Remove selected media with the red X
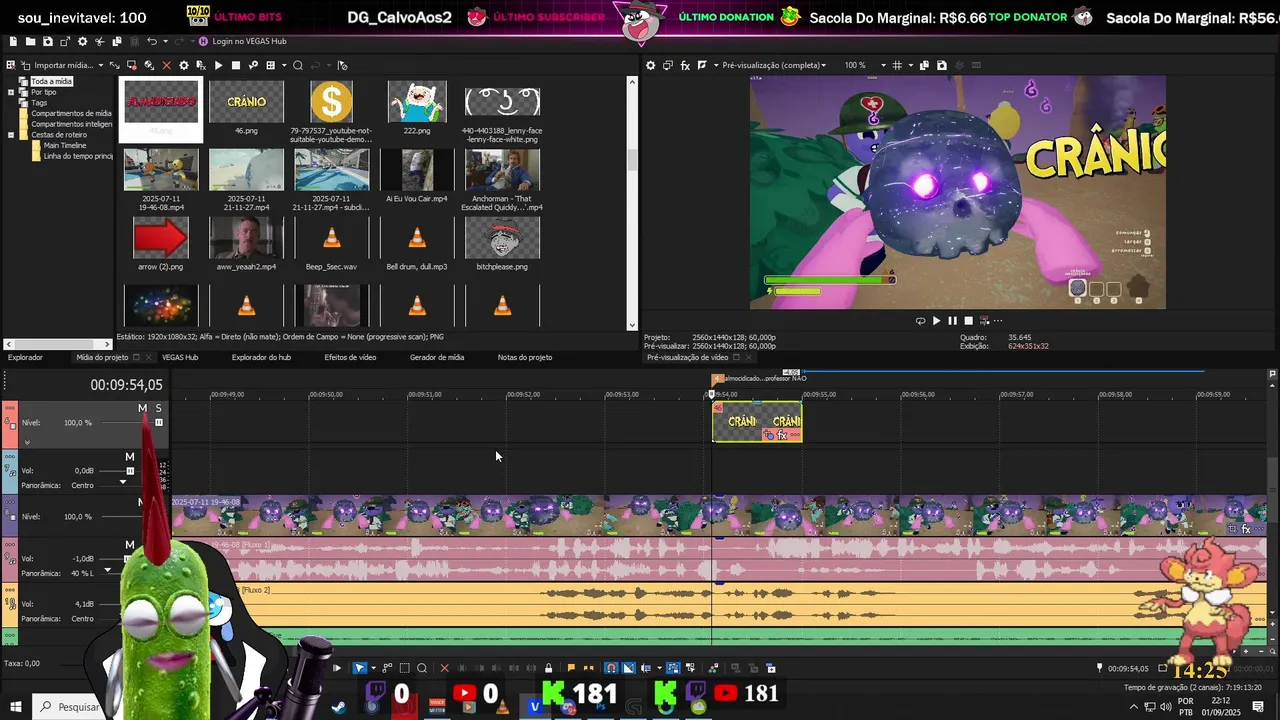1280x720 pixels. (x=166, y=65)
